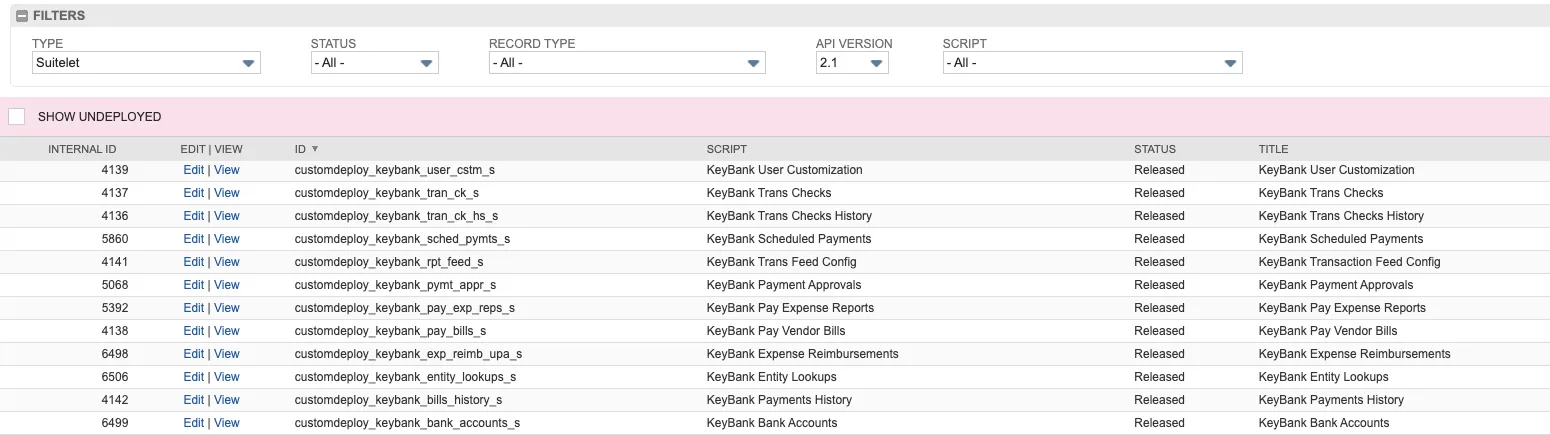Select ID customdeploy_keybank_bank_accounts_s

pyautogui.click(x=407, y=423)
